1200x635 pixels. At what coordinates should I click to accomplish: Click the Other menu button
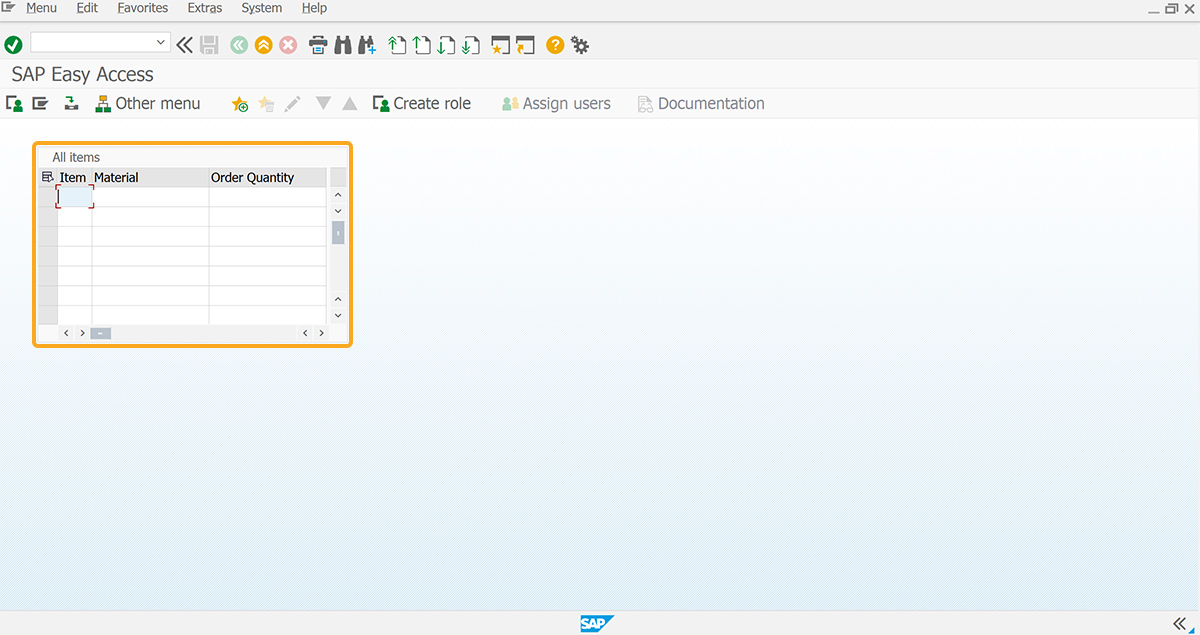tap(147, 103)
